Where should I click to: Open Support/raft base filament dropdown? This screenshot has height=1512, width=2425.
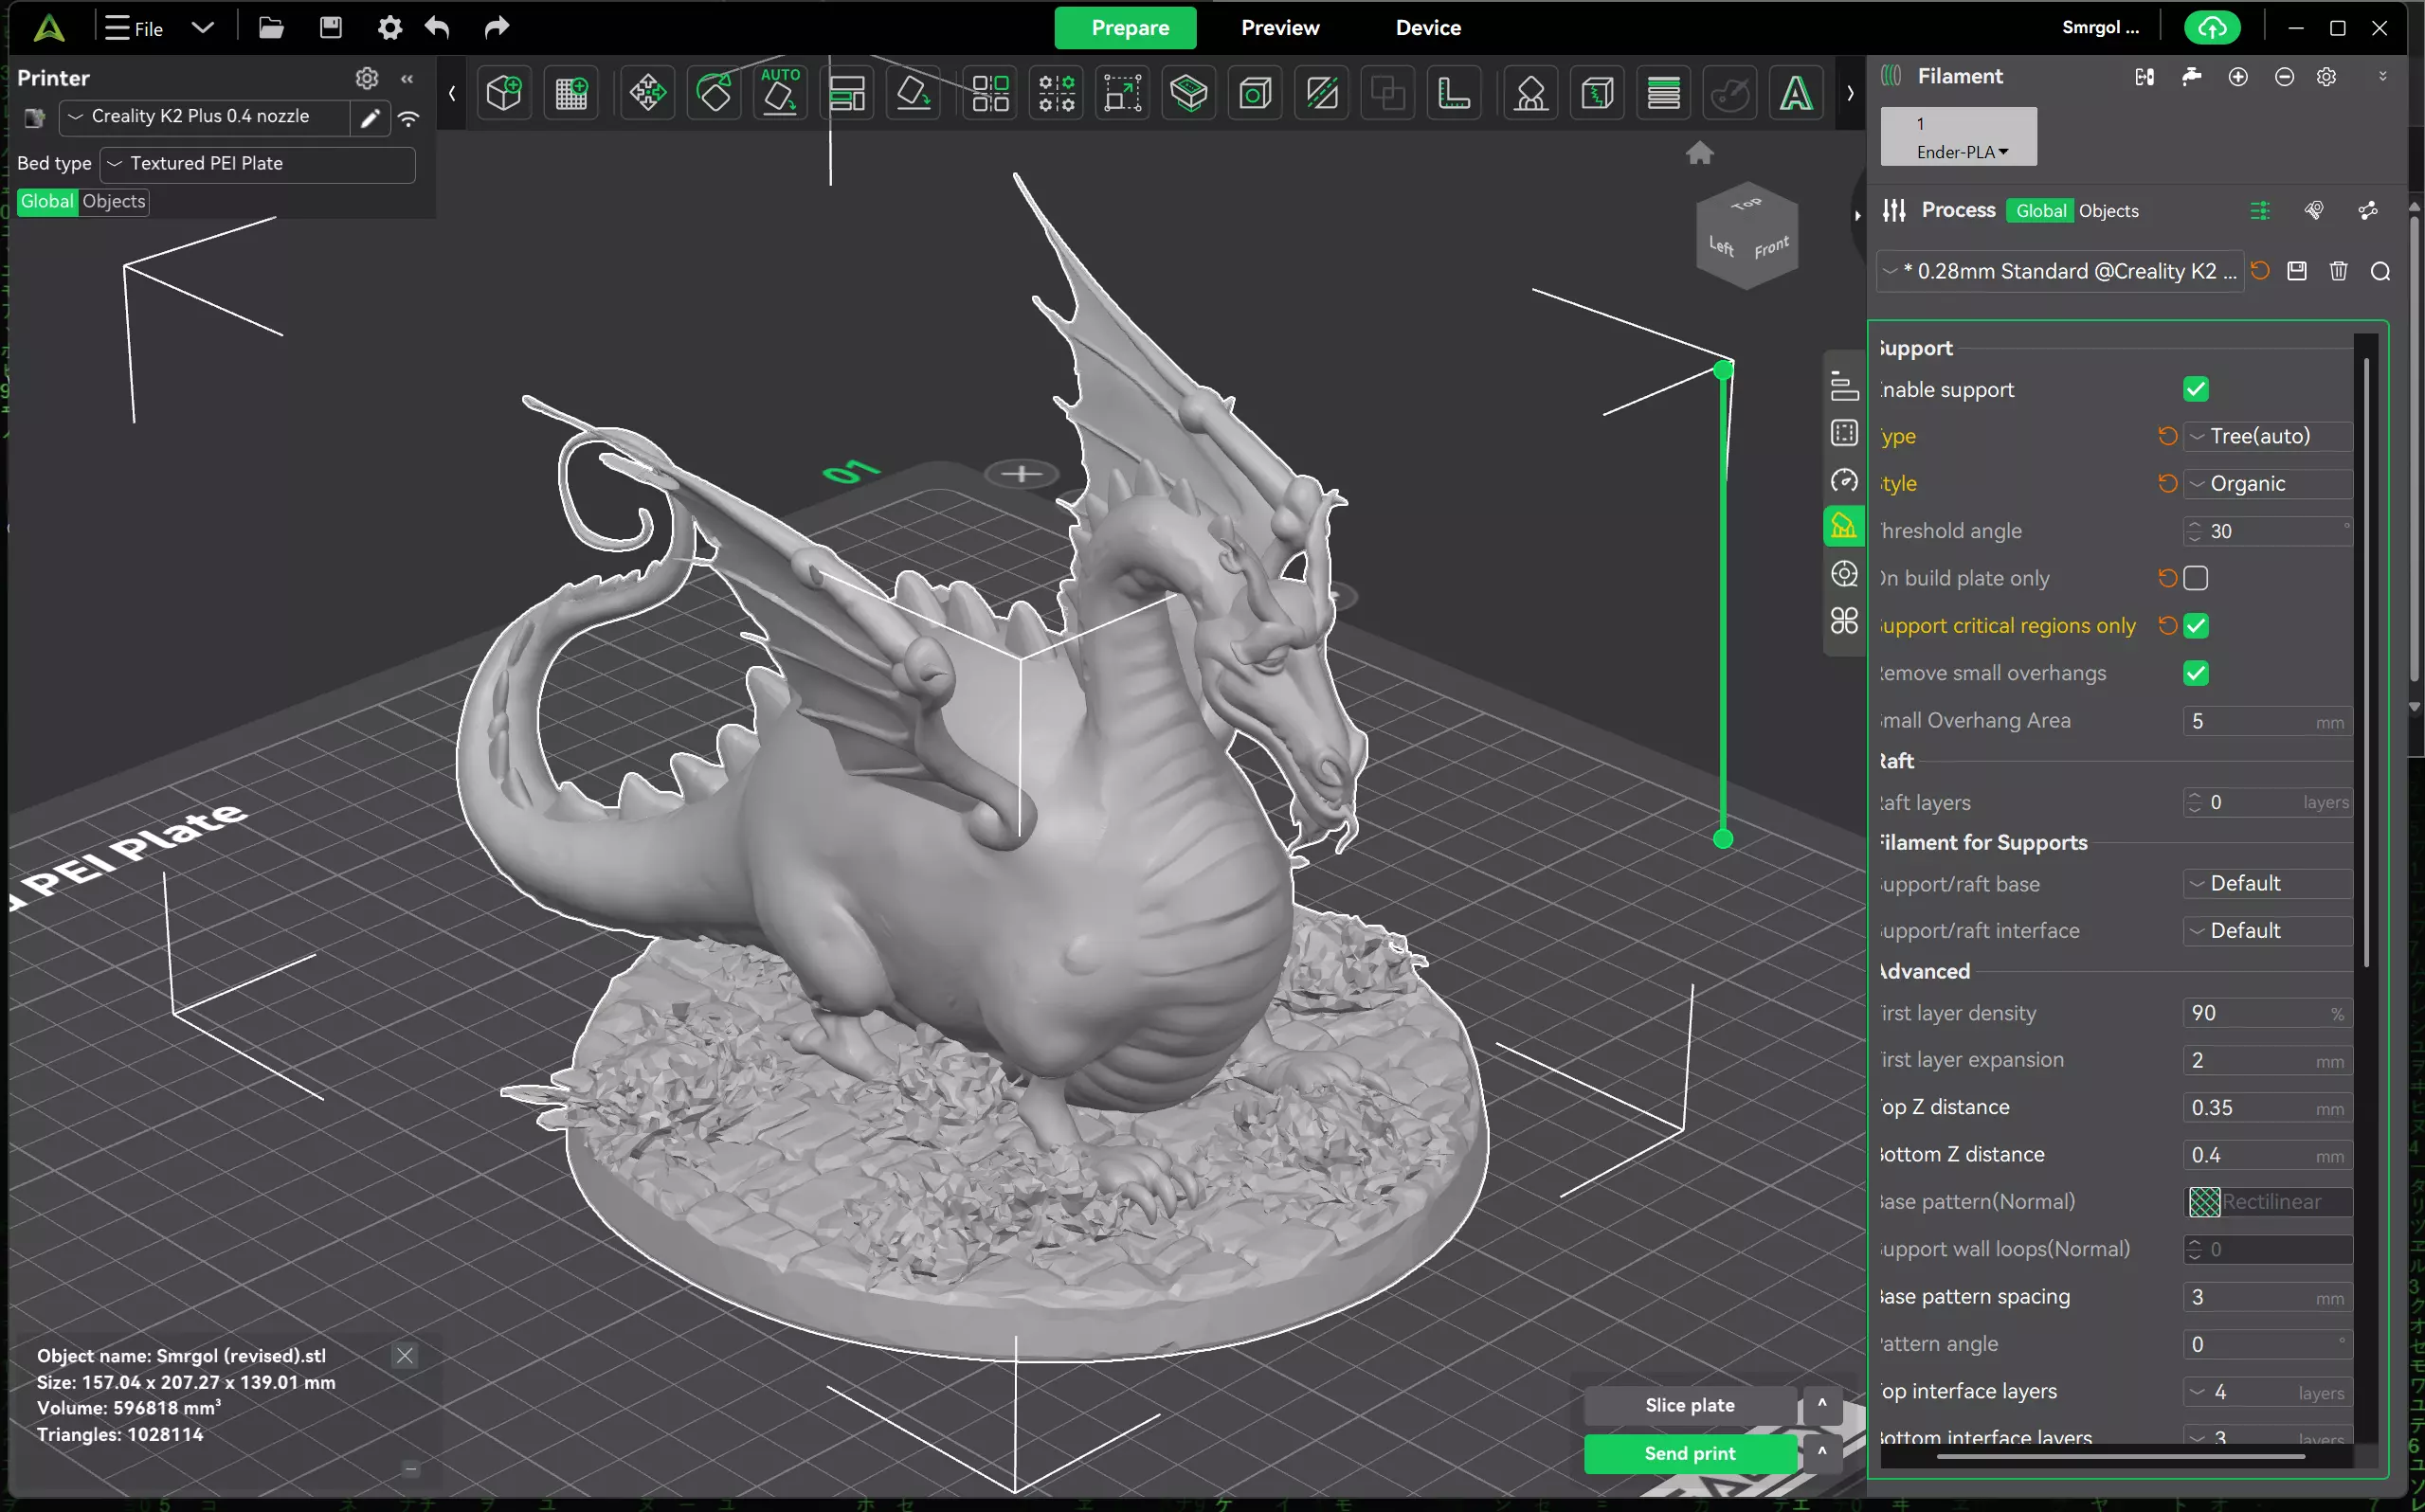(x=2267, y=884)
